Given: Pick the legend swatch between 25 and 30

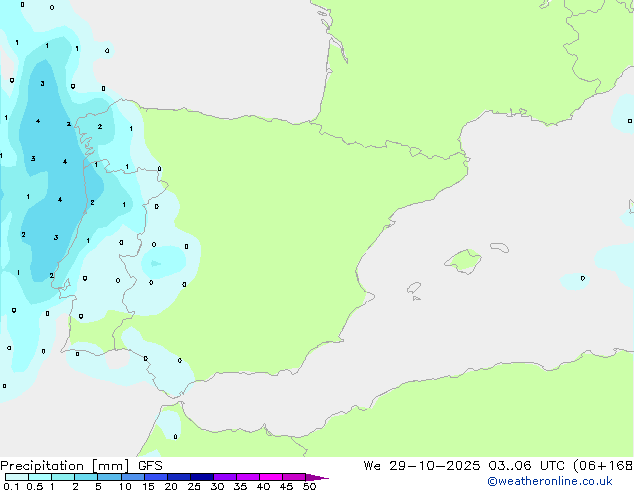Looking at the screenshot, I should pos(202,477).
